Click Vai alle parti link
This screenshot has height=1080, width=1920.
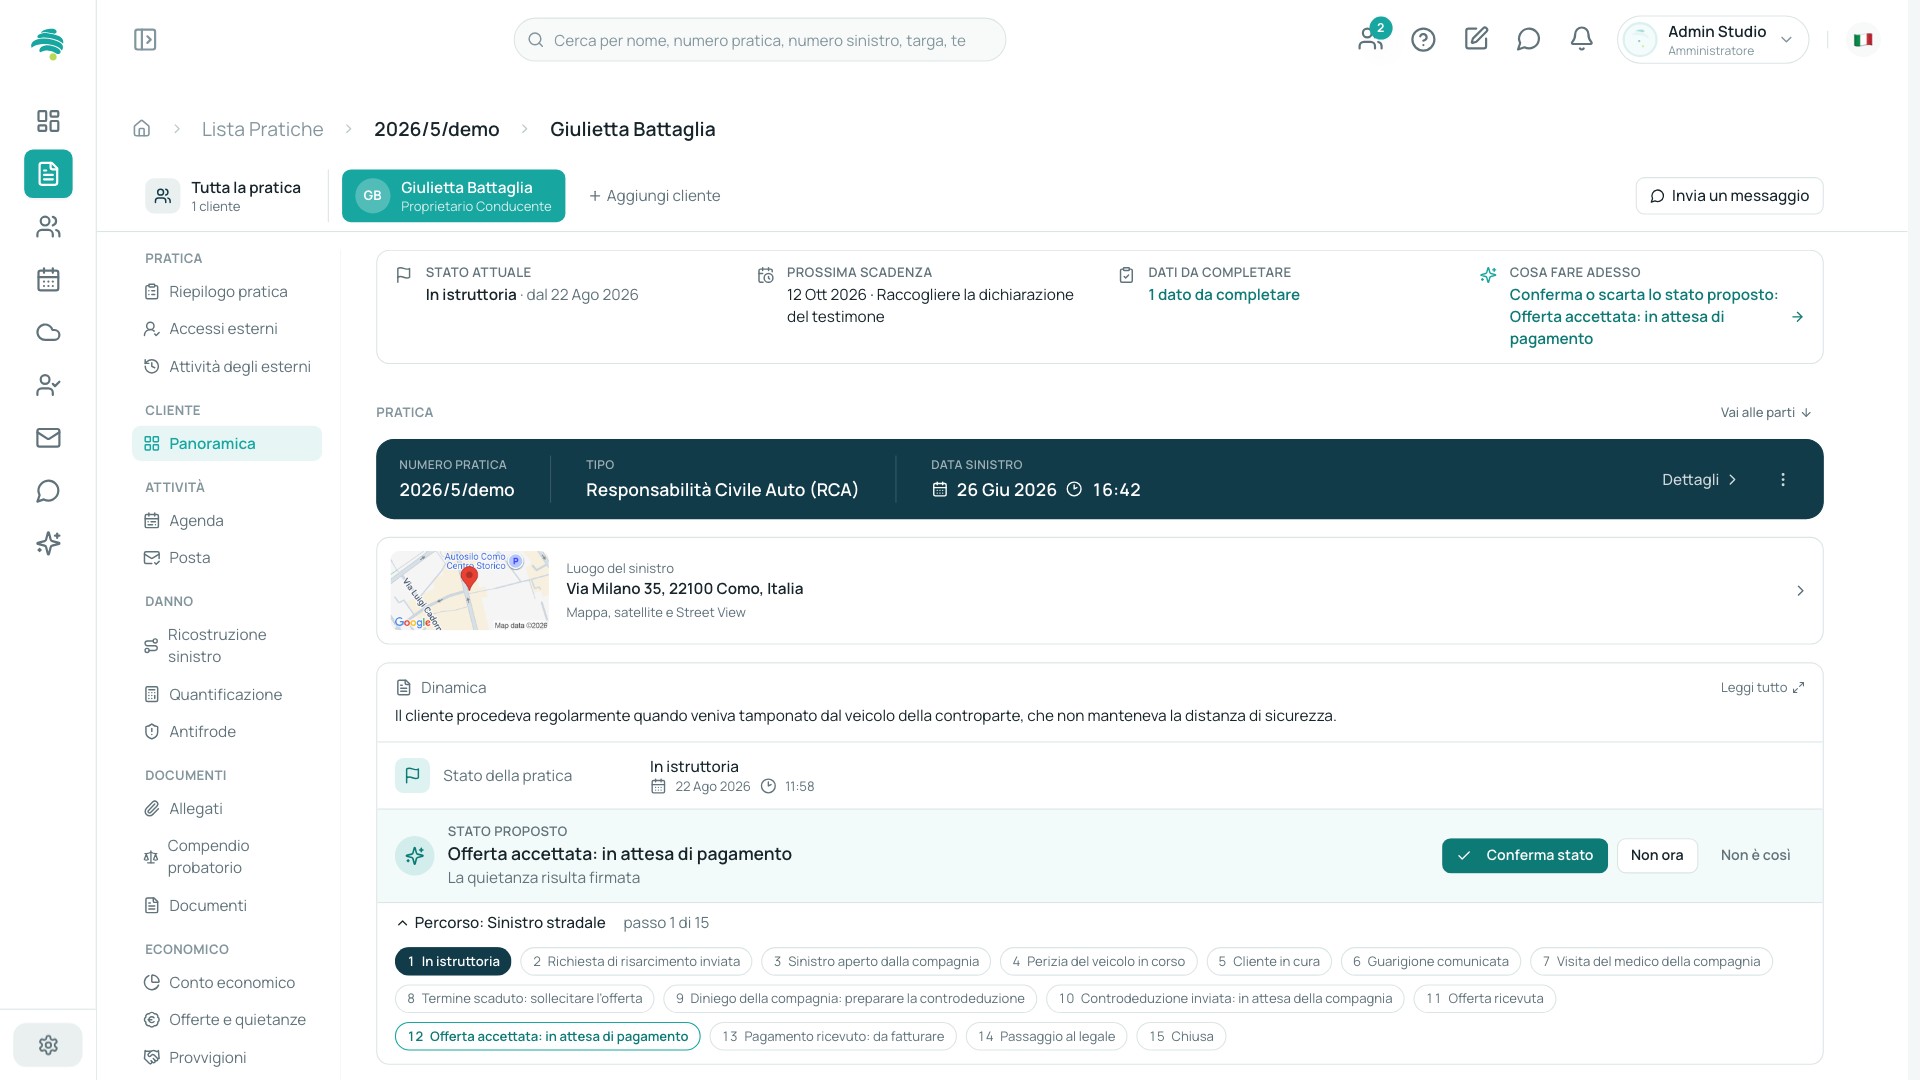[1766, 413]
